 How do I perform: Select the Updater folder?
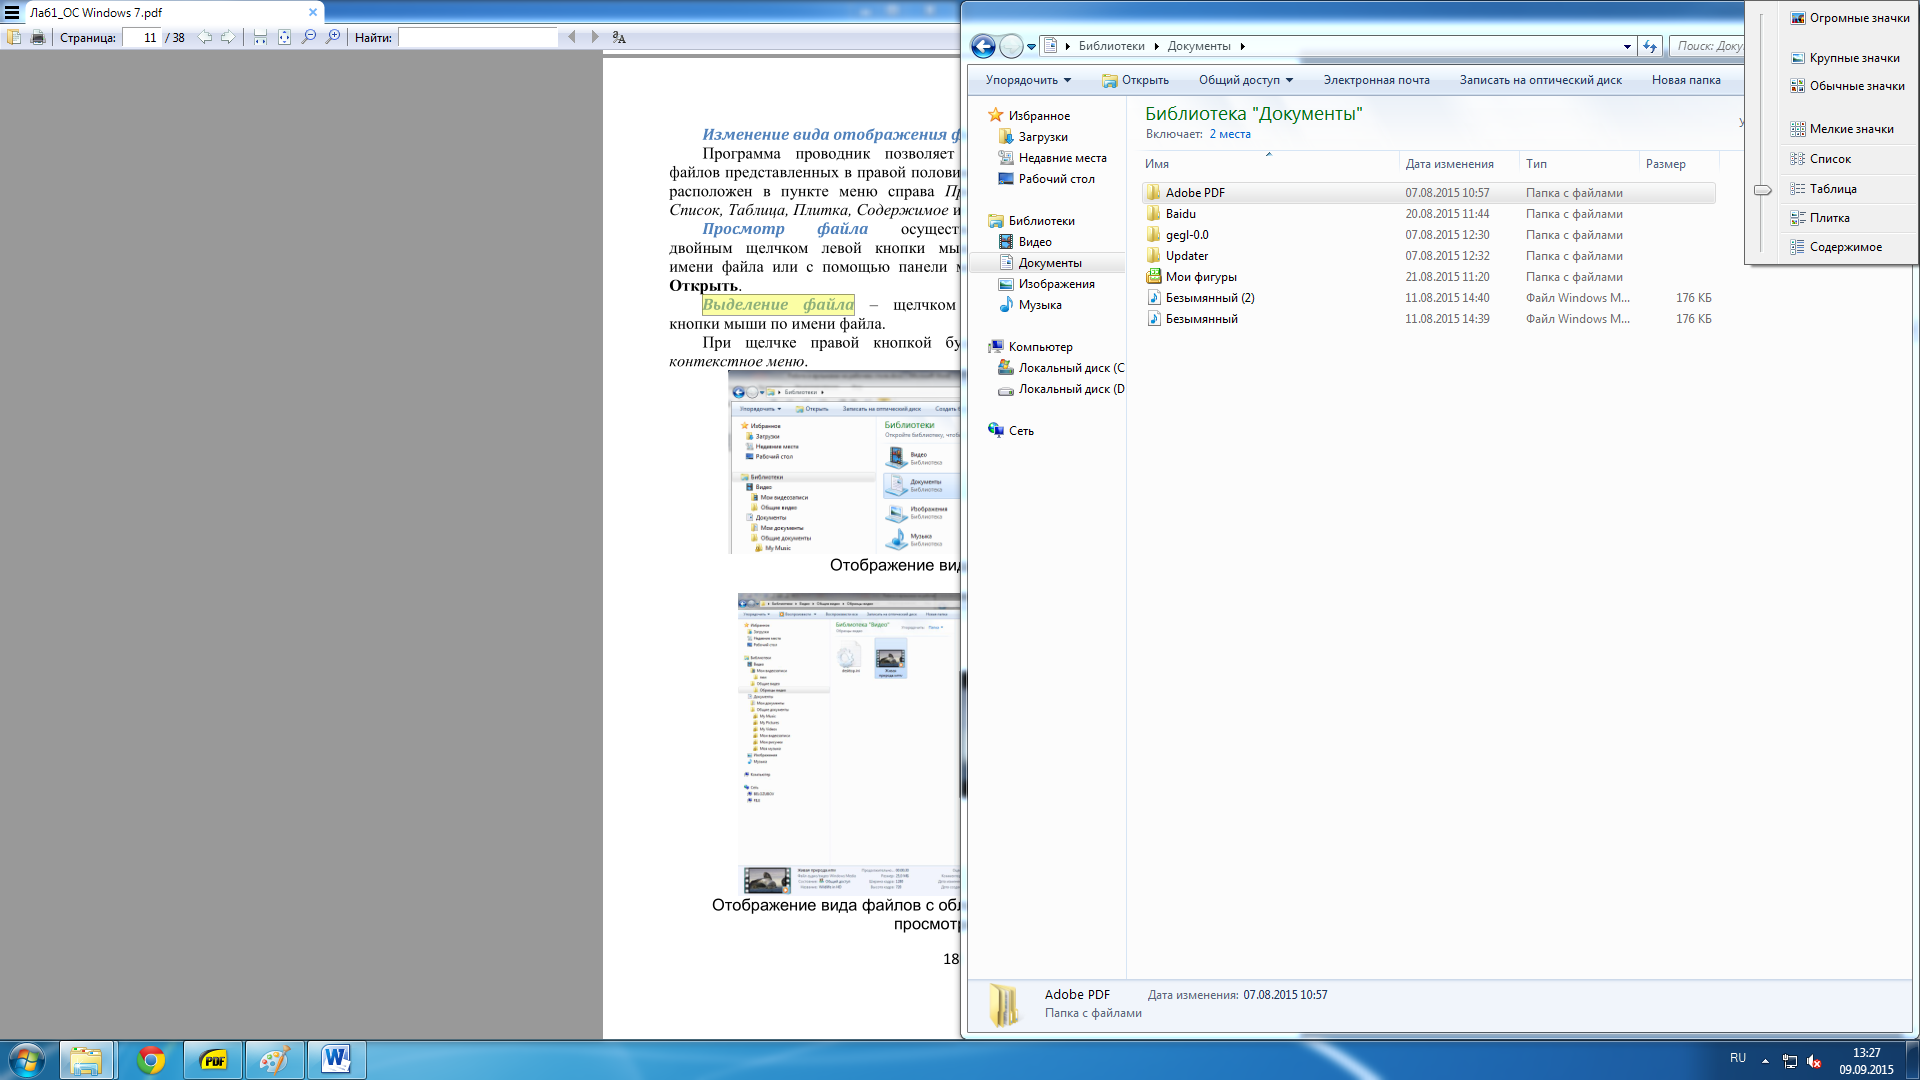pyautogui.click(x=1429, y=256)
